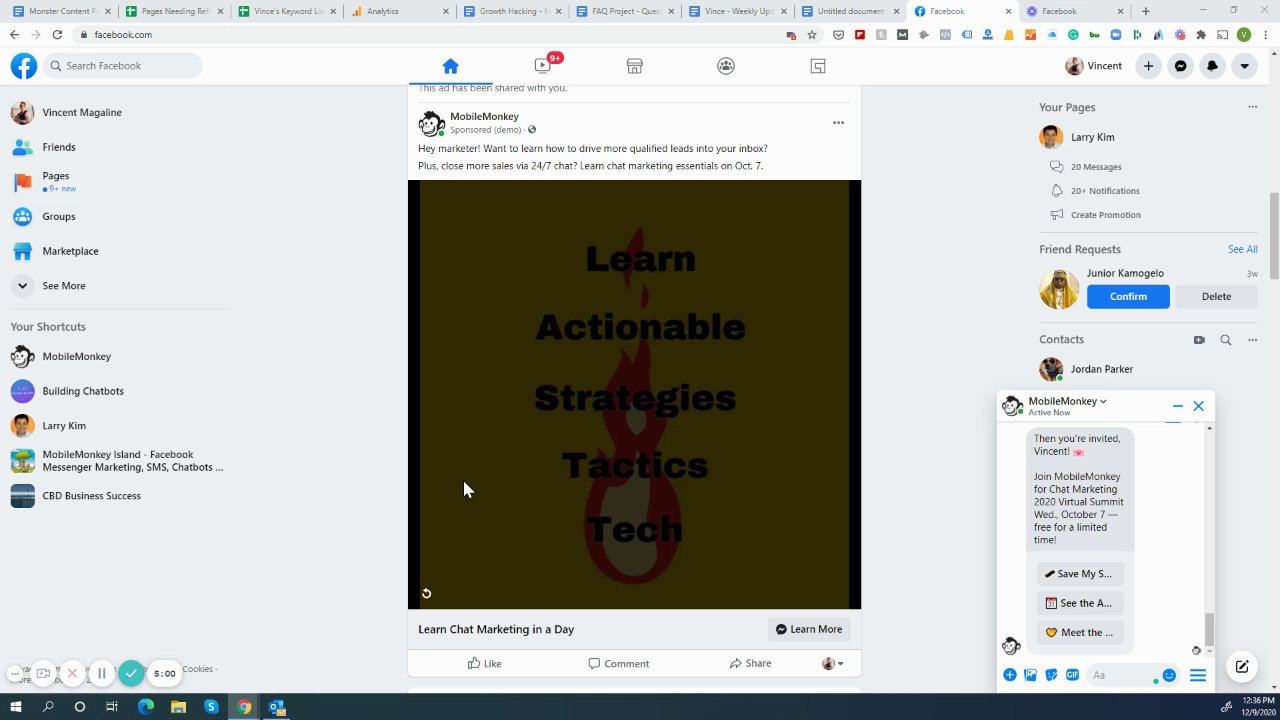Like the MobileMonkey post

(484, 663)
